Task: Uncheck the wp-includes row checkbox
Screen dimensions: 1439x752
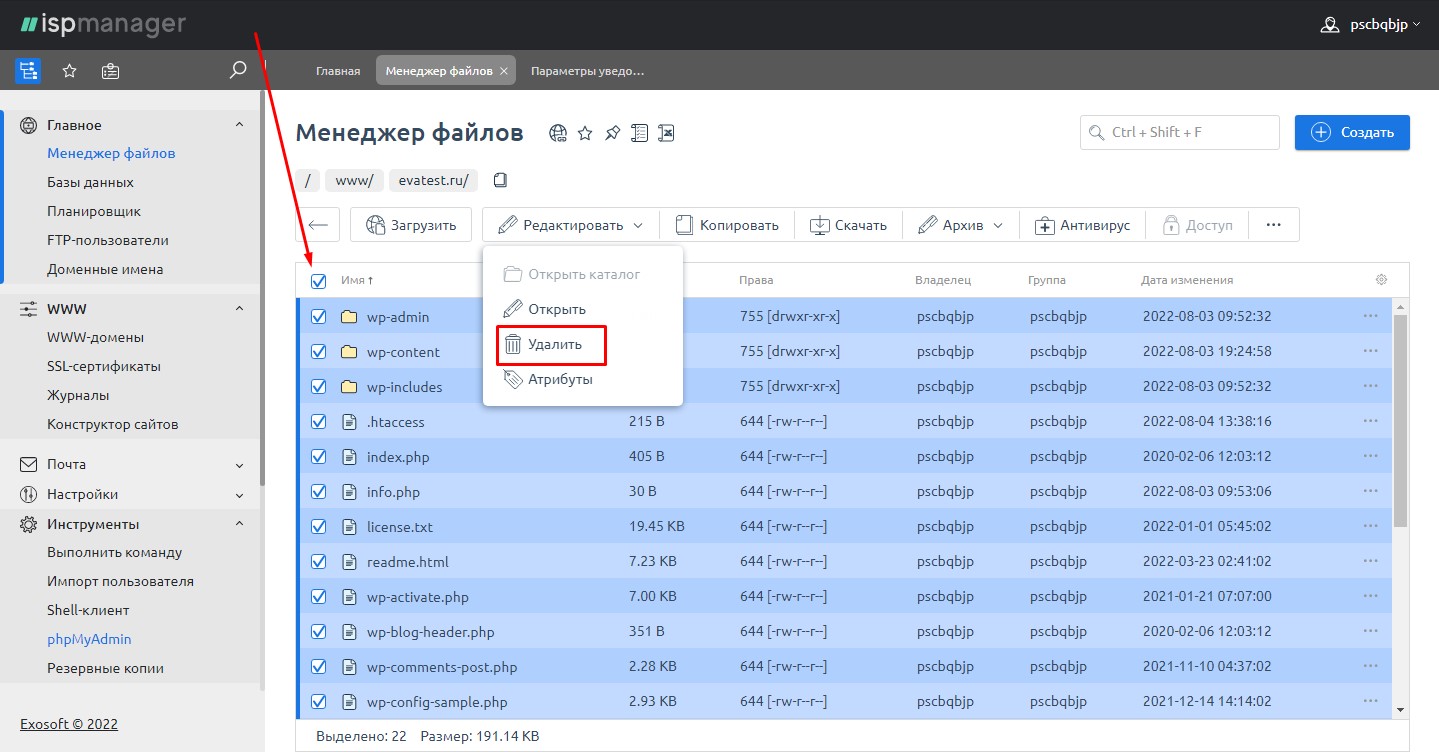Action: point(318,387)
